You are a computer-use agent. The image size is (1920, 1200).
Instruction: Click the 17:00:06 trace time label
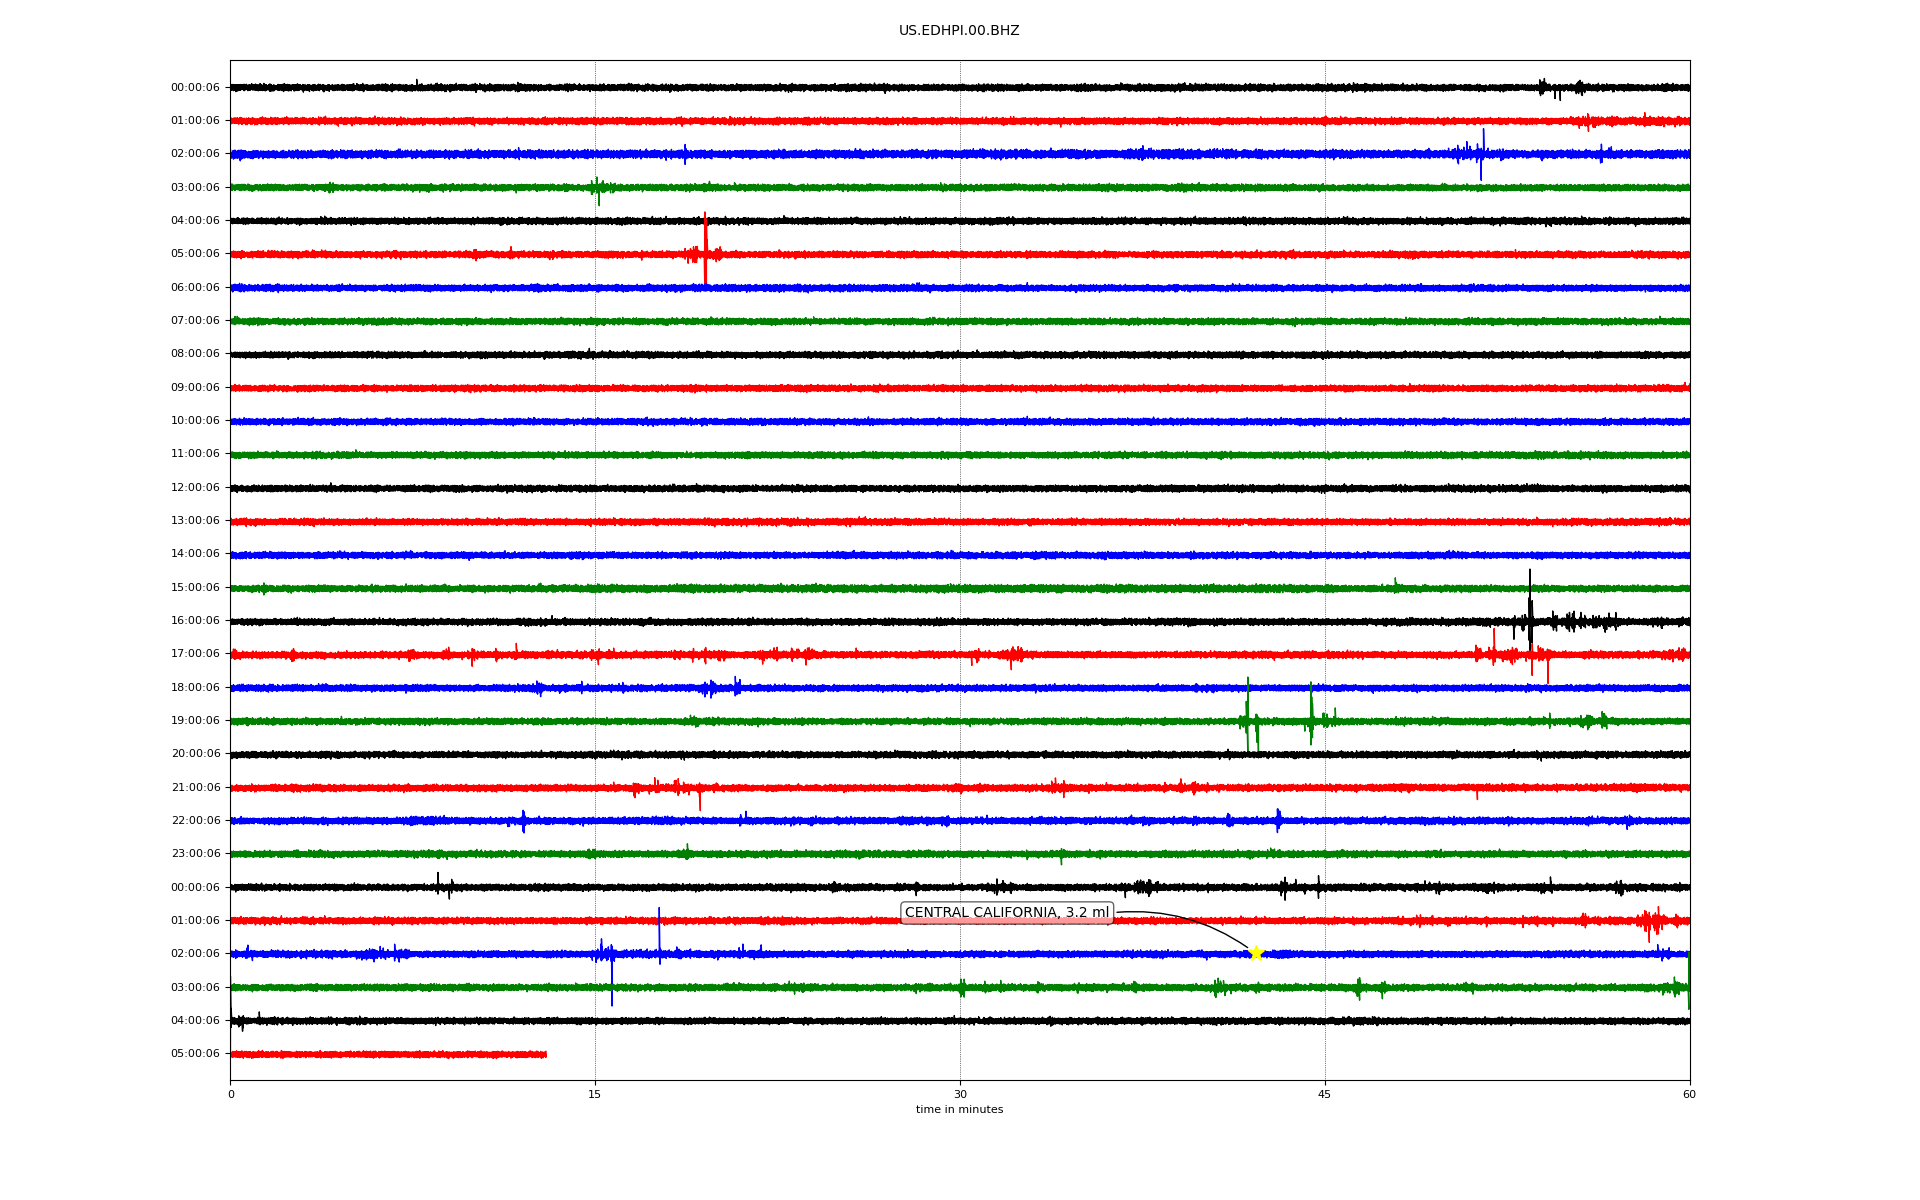[x=195, y=654]
